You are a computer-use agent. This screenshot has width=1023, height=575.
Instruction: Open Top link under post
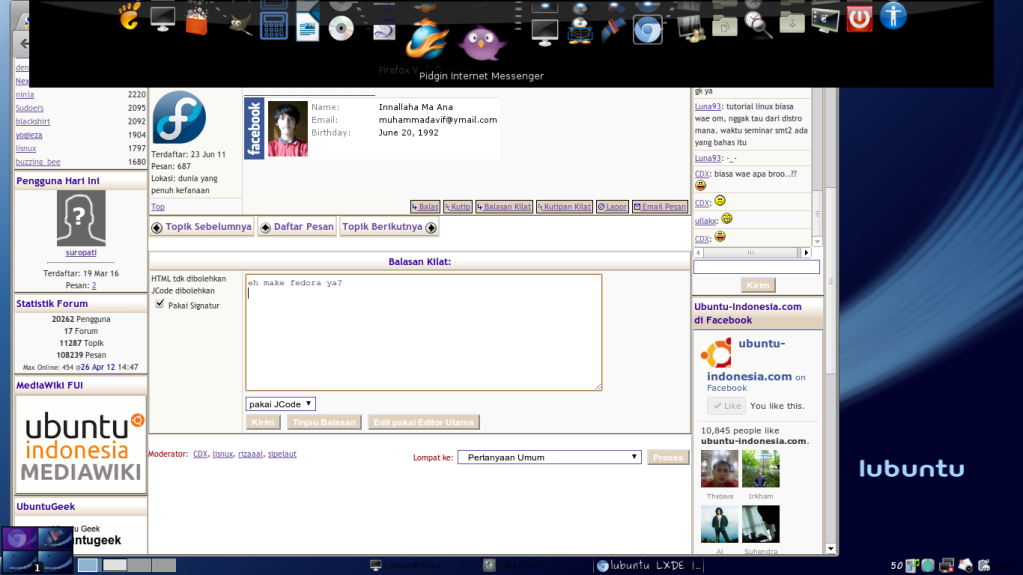[x=158, y=207]
